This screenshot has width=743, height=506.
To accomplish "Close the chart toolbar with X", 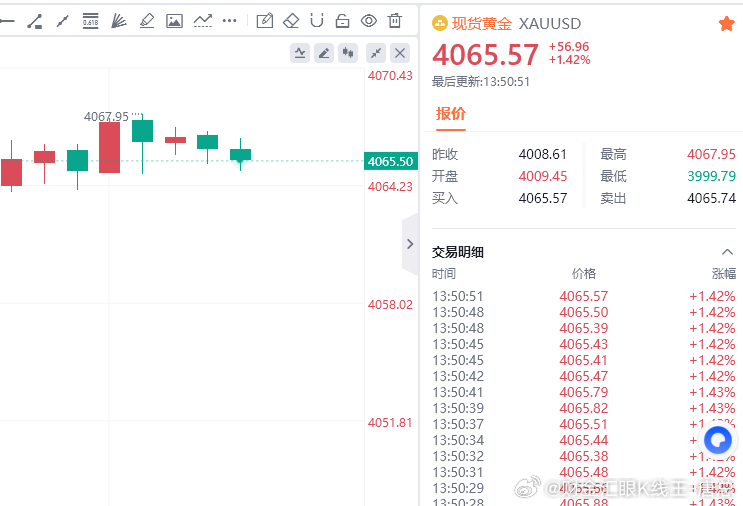I will [400, 53].
